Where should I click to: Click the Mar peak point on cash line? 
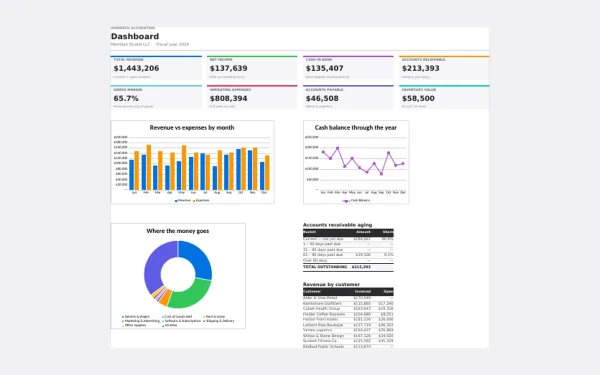pyautogui.click(x=338, y=148)
